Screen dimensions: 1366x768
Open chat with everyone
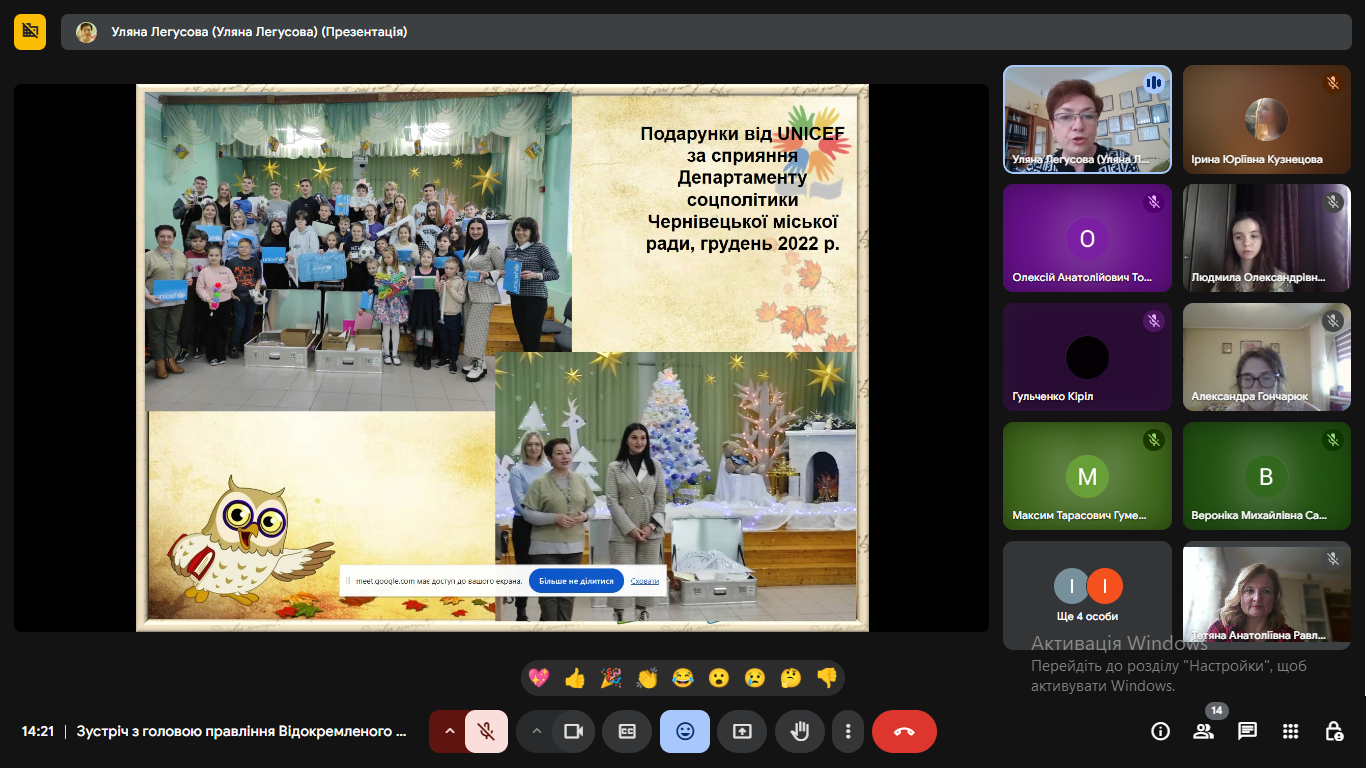1247,731
